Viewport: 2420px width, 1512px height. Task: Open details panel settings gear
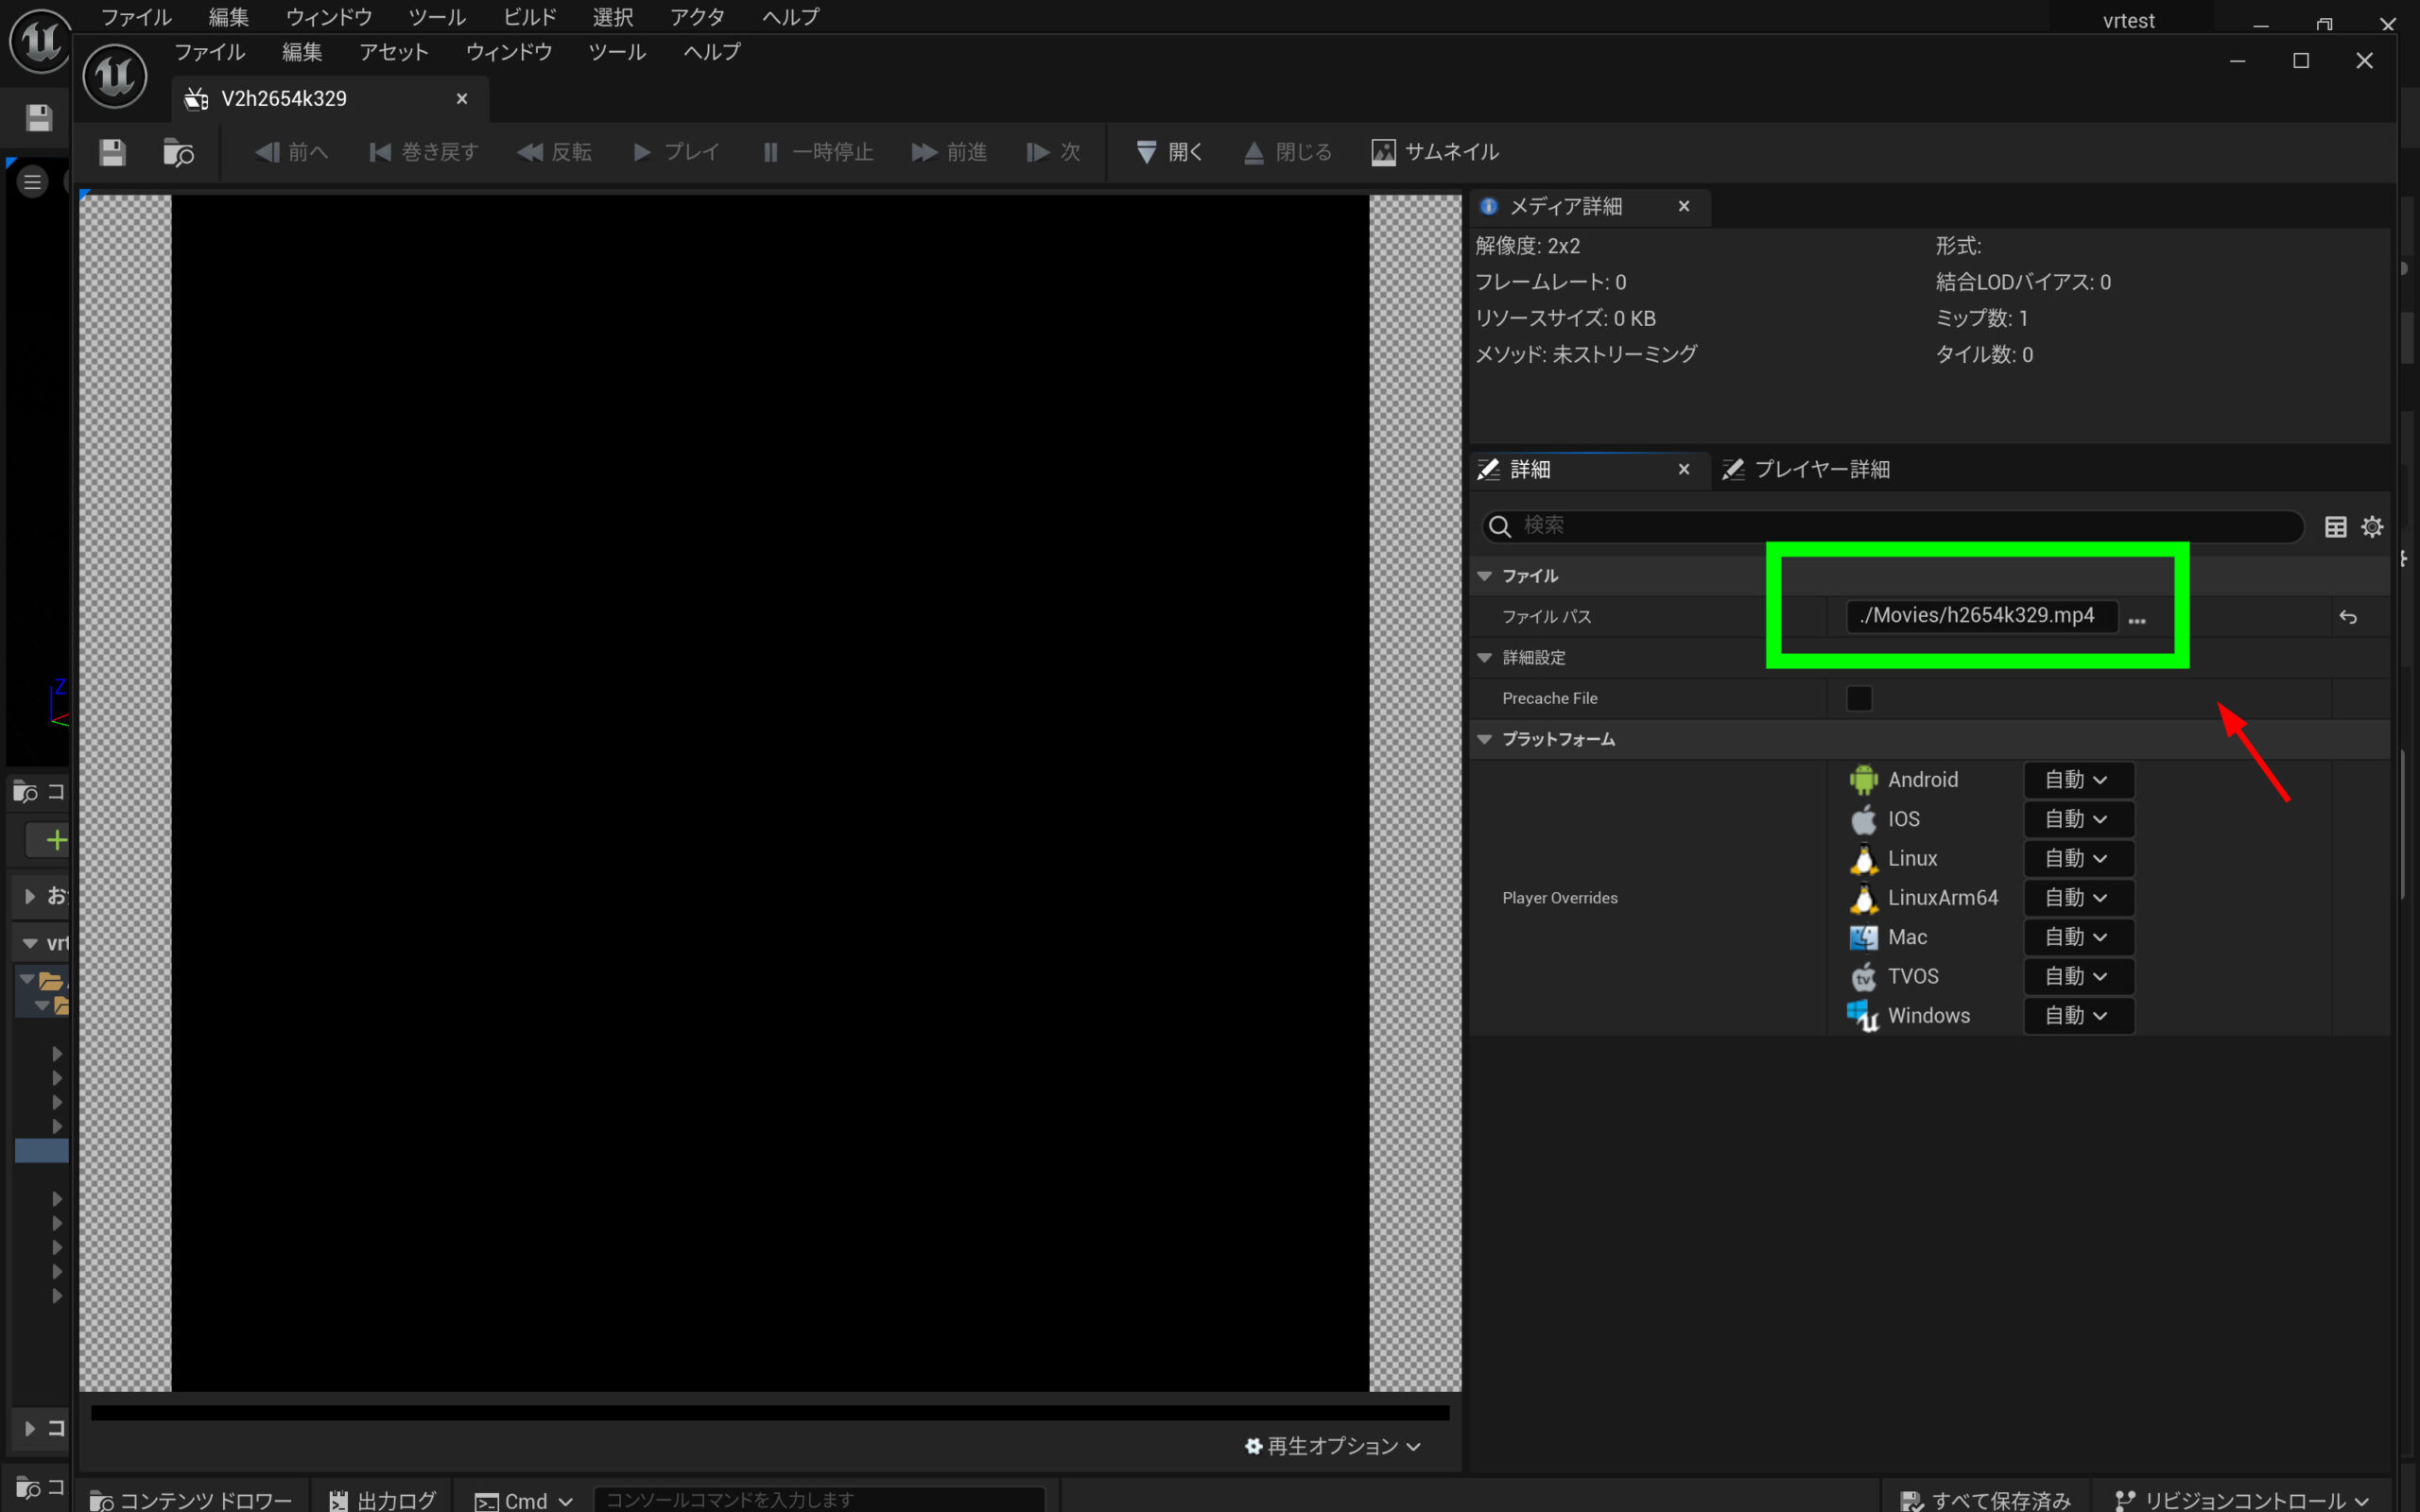(x=2372, y=527)
